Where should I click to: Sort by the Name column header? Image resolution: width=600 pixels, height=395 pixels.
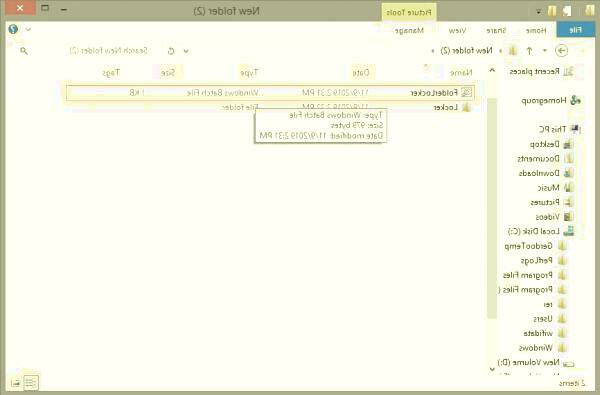(461, 72)
